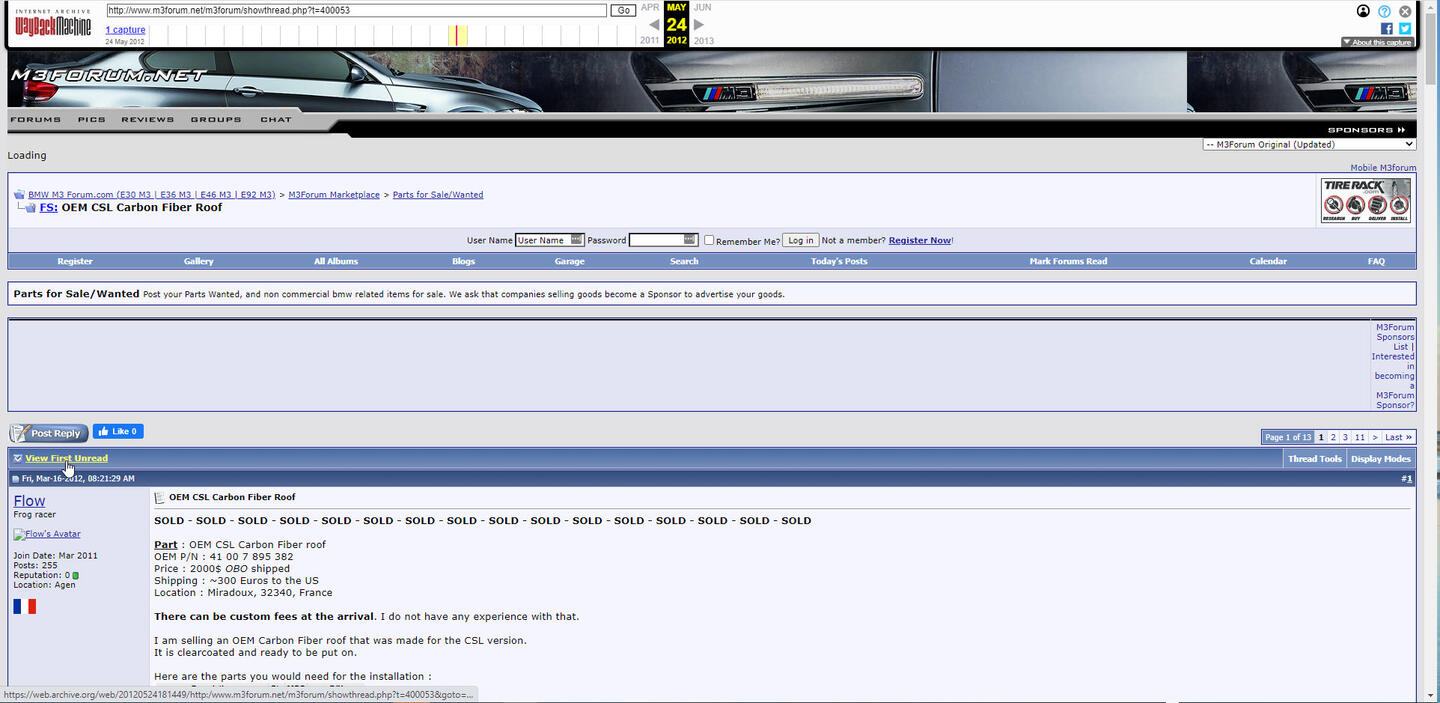The width and height of the screenshot is (1440, 703).
Task: Share capture on Twitter icon
Action: click(1405, 29)
